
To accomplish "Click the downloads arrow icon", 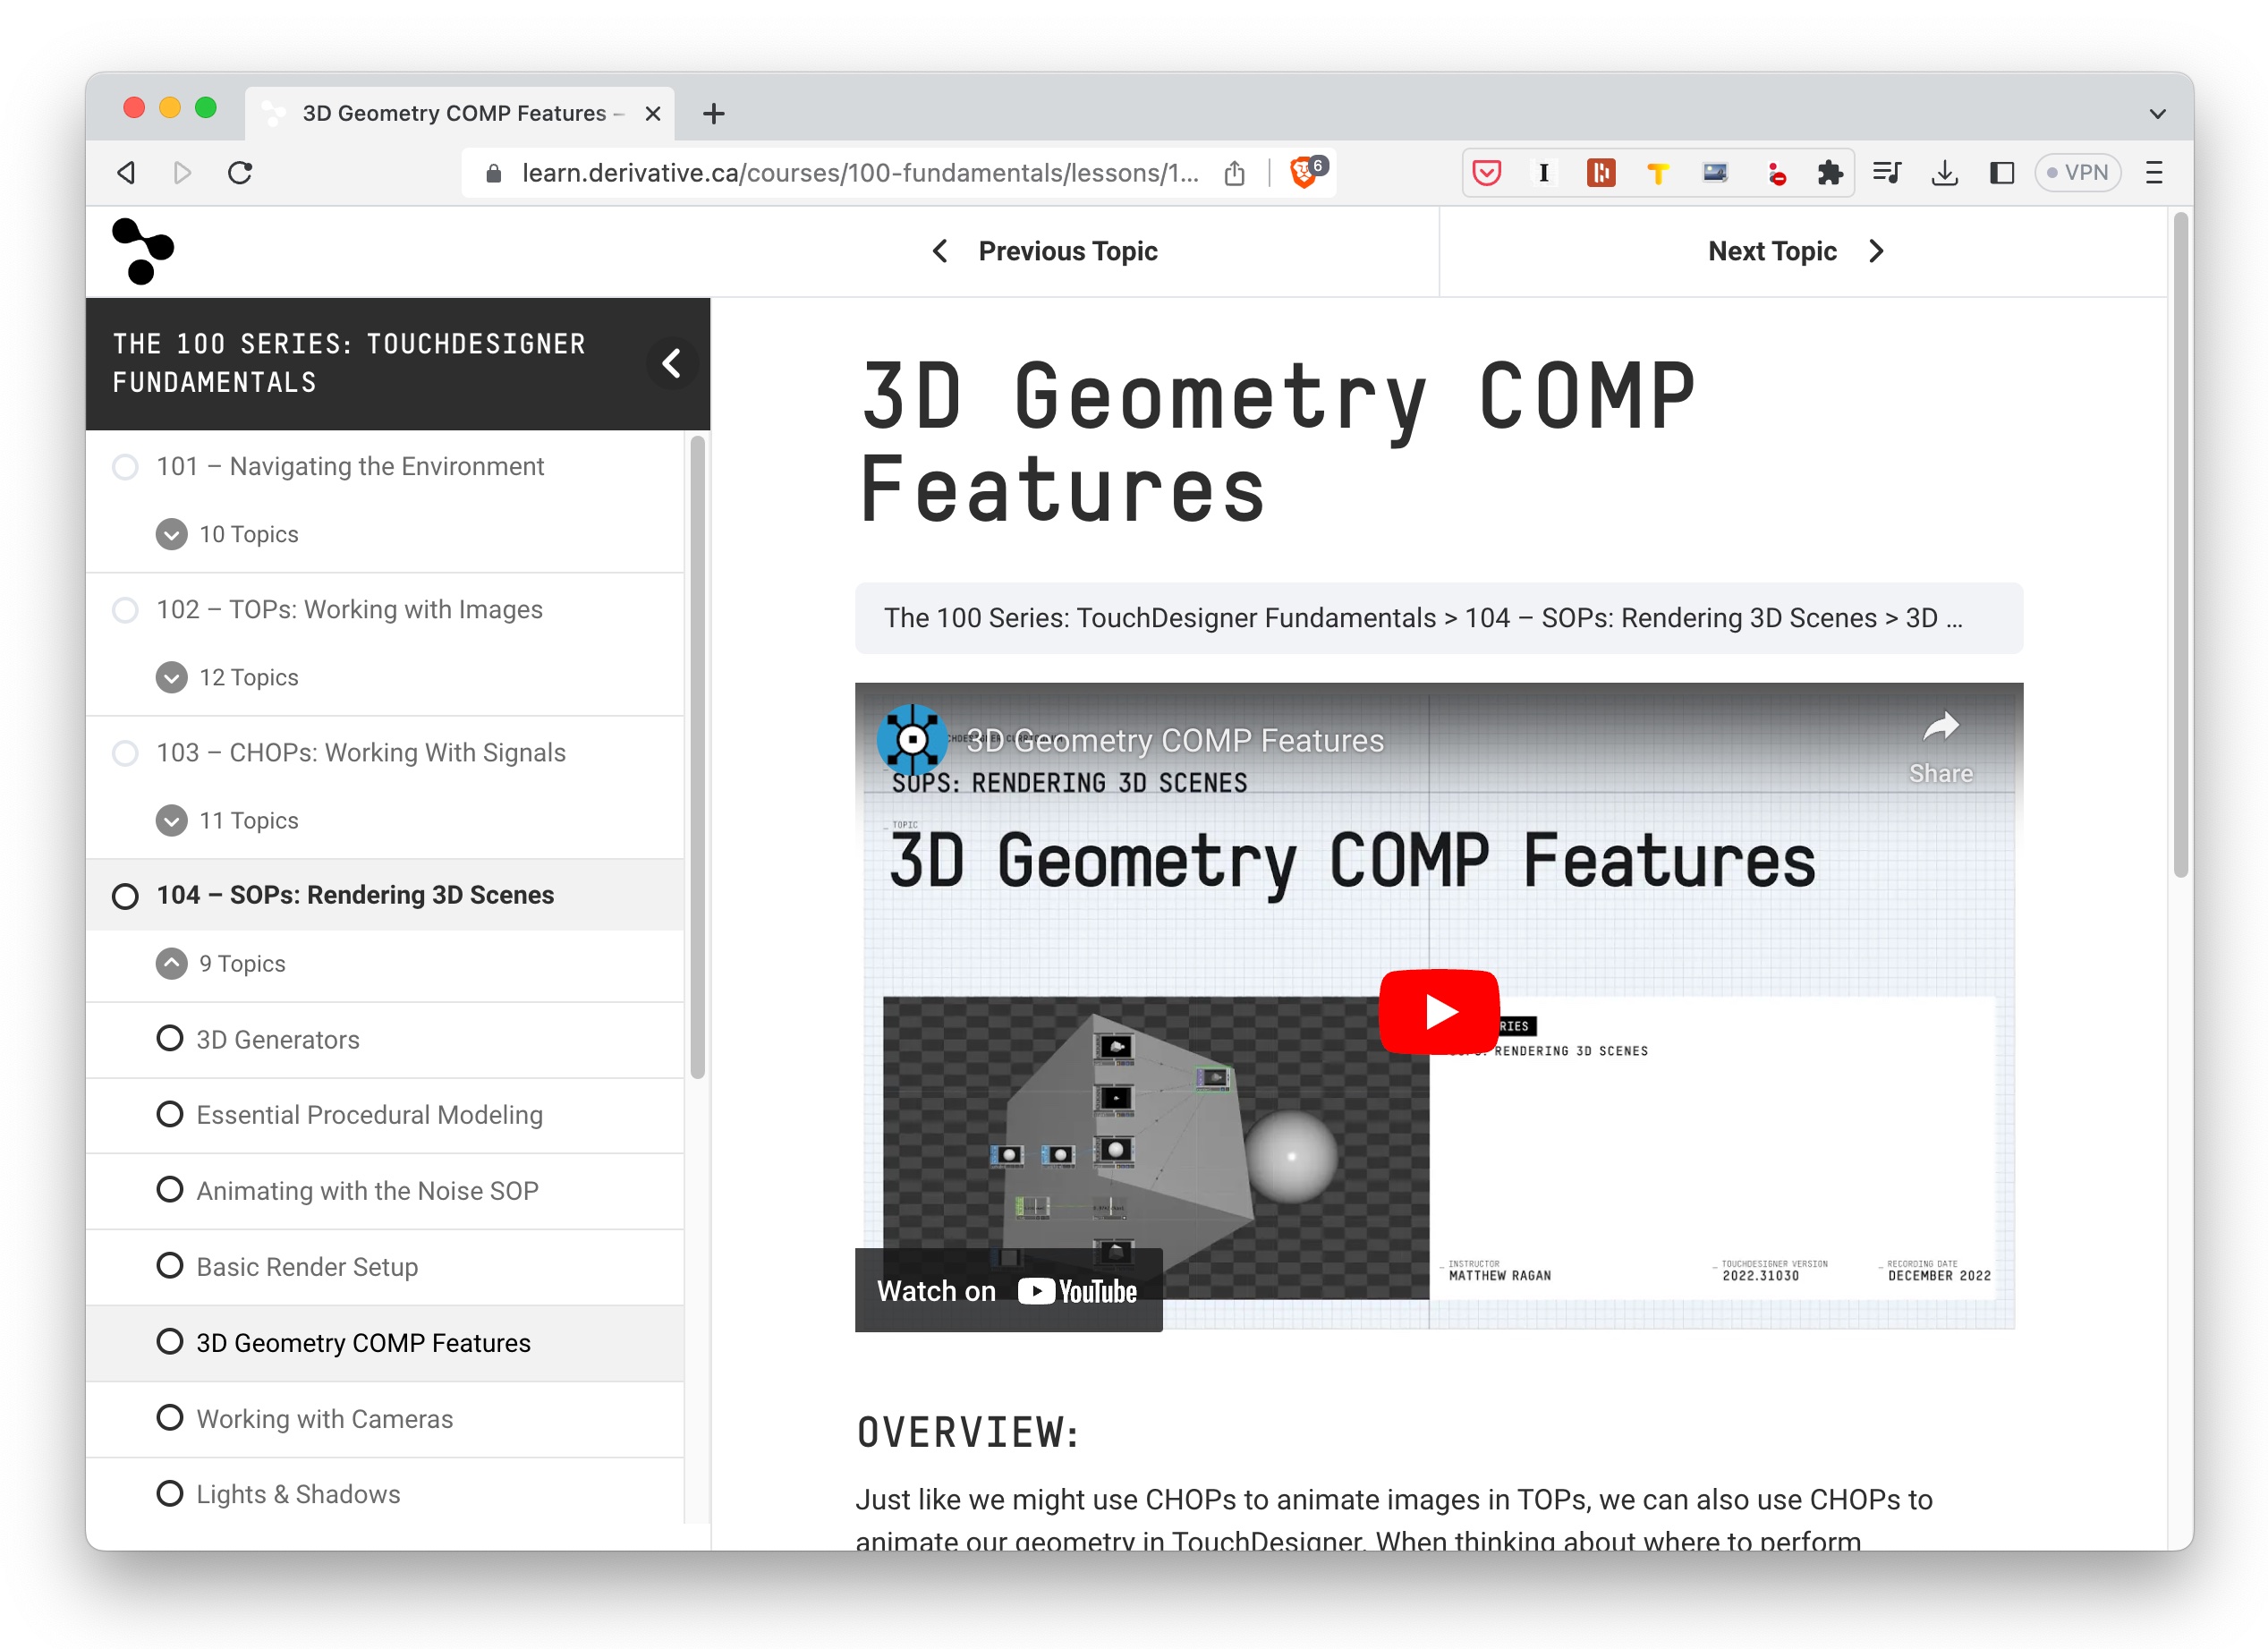I will (x=1944, y=173).
